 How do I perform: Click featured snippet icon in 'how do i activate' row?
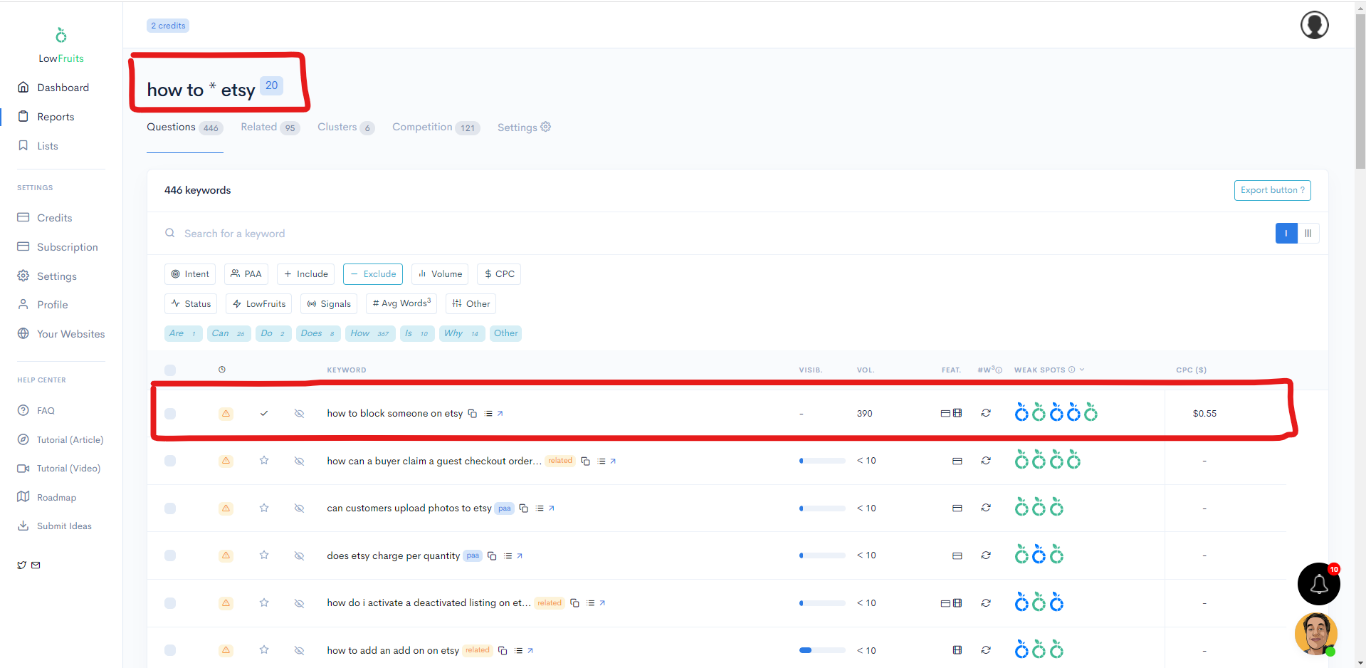tap(946, 603)
